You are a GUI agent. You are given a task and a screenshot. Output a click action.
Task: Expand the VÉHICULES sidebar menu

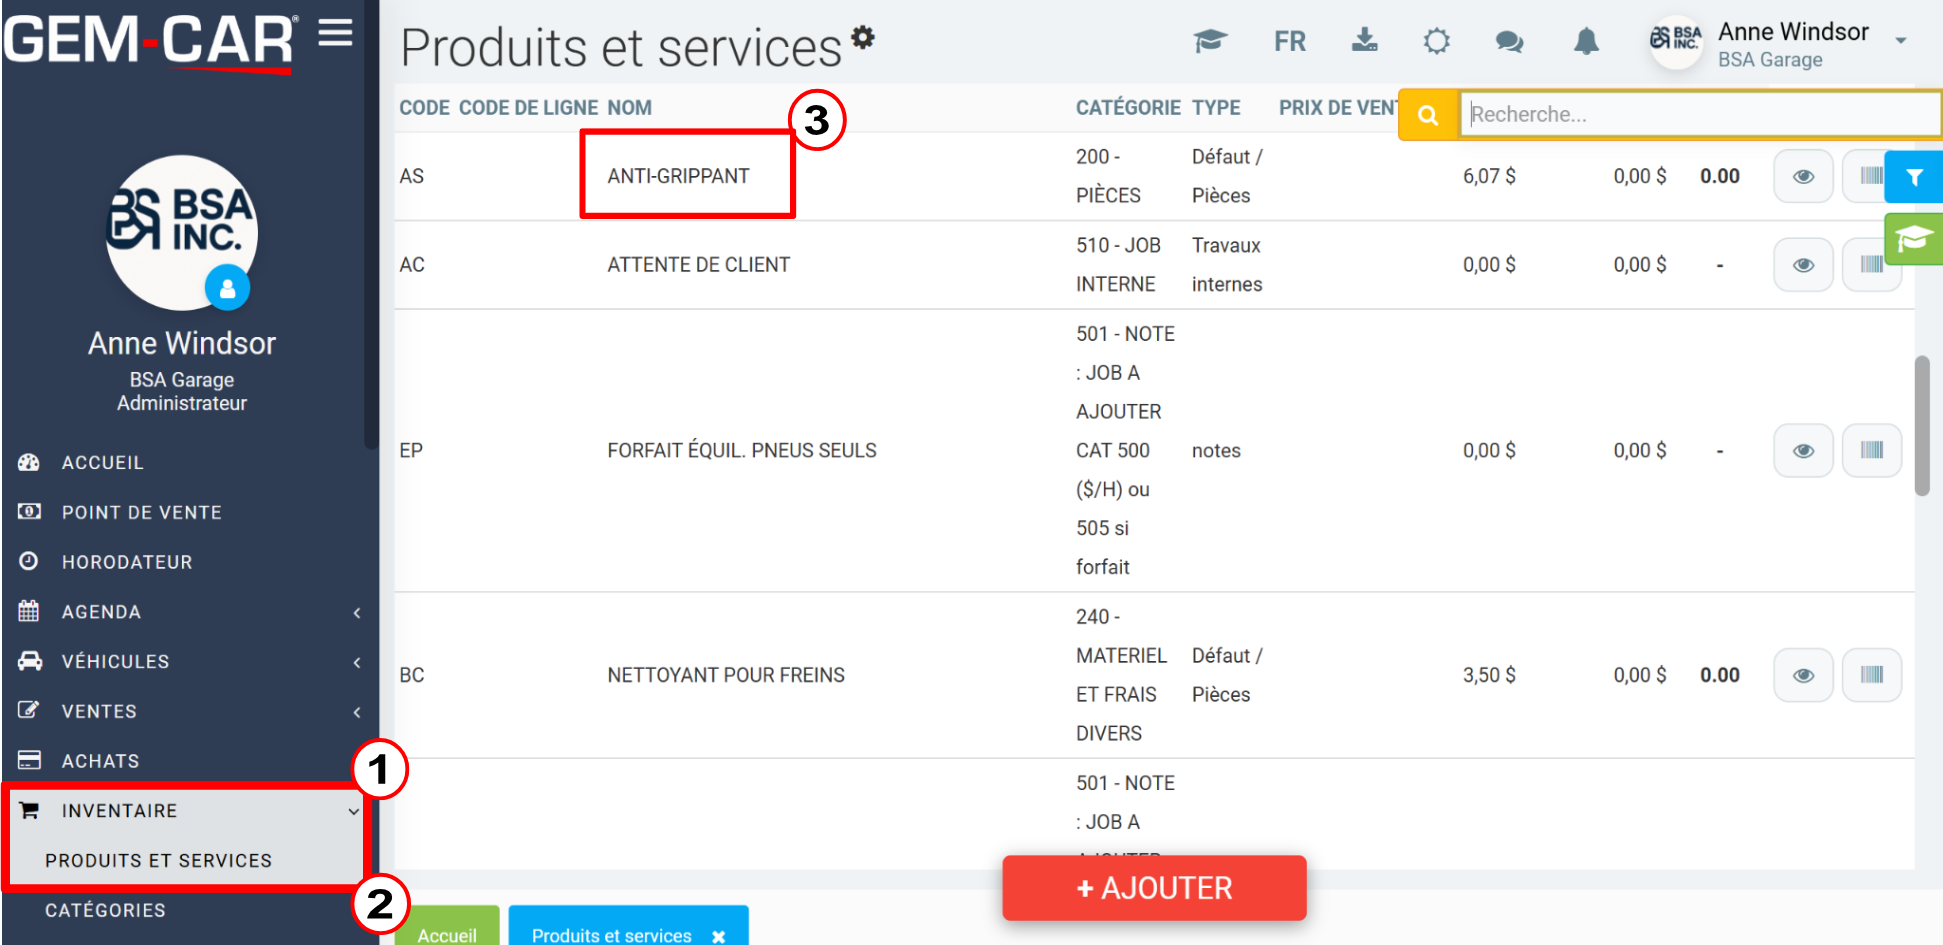tap(188, 662)
